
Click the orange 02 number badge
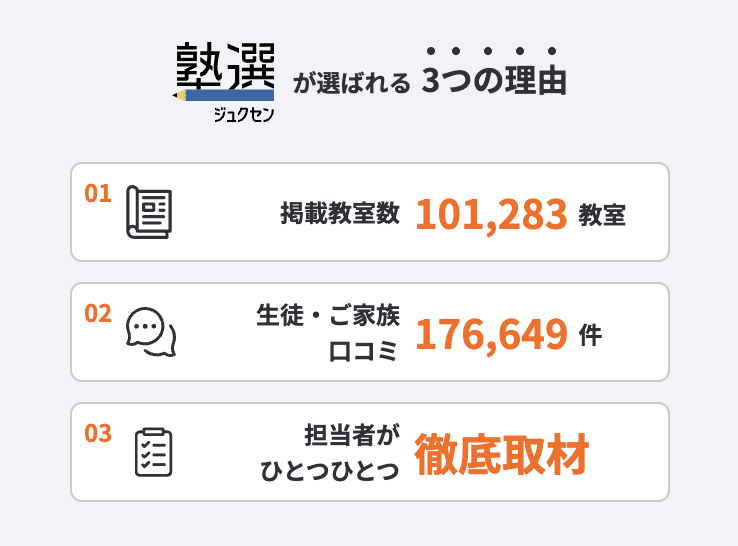(x=97, y=313)
